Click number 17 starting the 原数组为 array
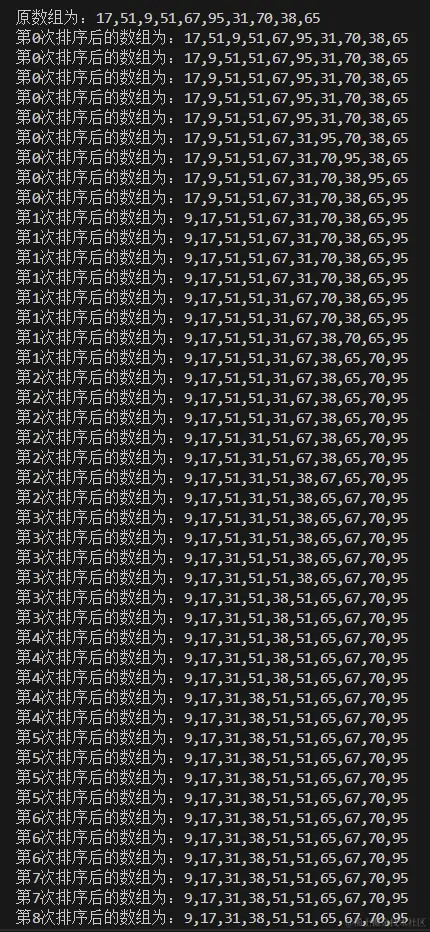This screenshot has height=932, width=430. [103, 18]
